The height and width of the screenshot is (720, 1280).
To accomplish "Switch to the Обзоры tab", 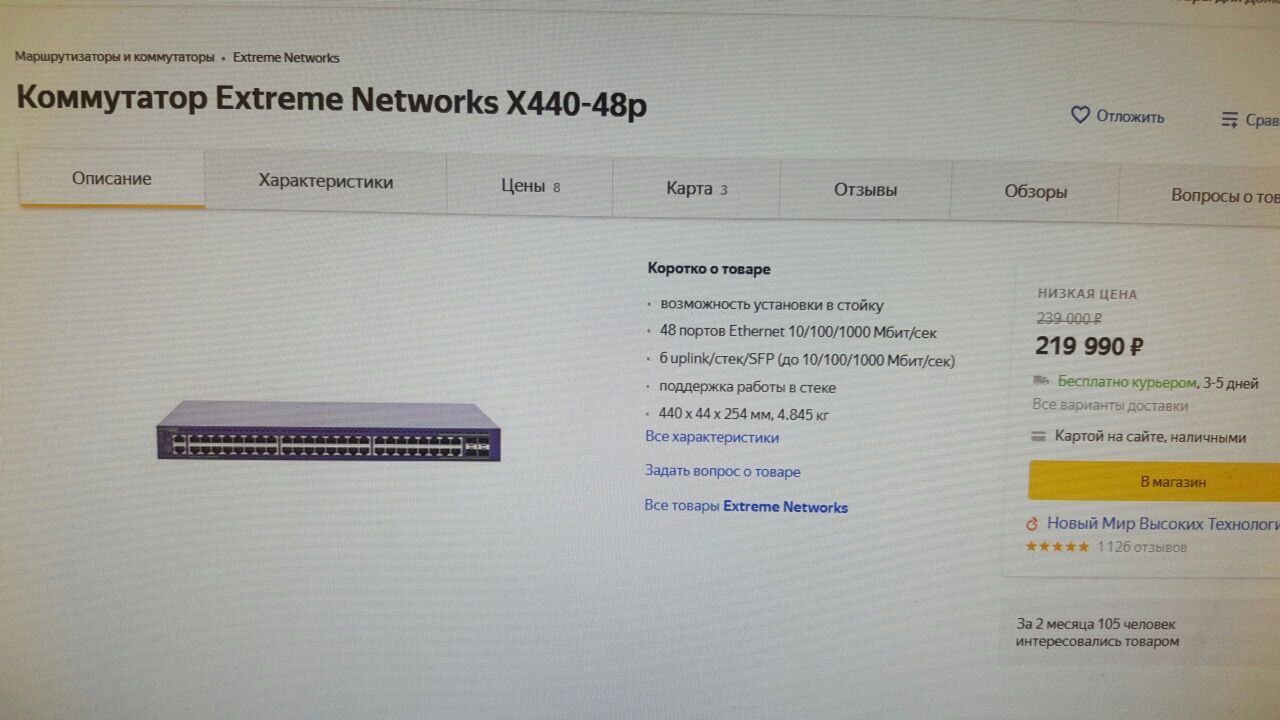I will click(x=1036, y=192).
